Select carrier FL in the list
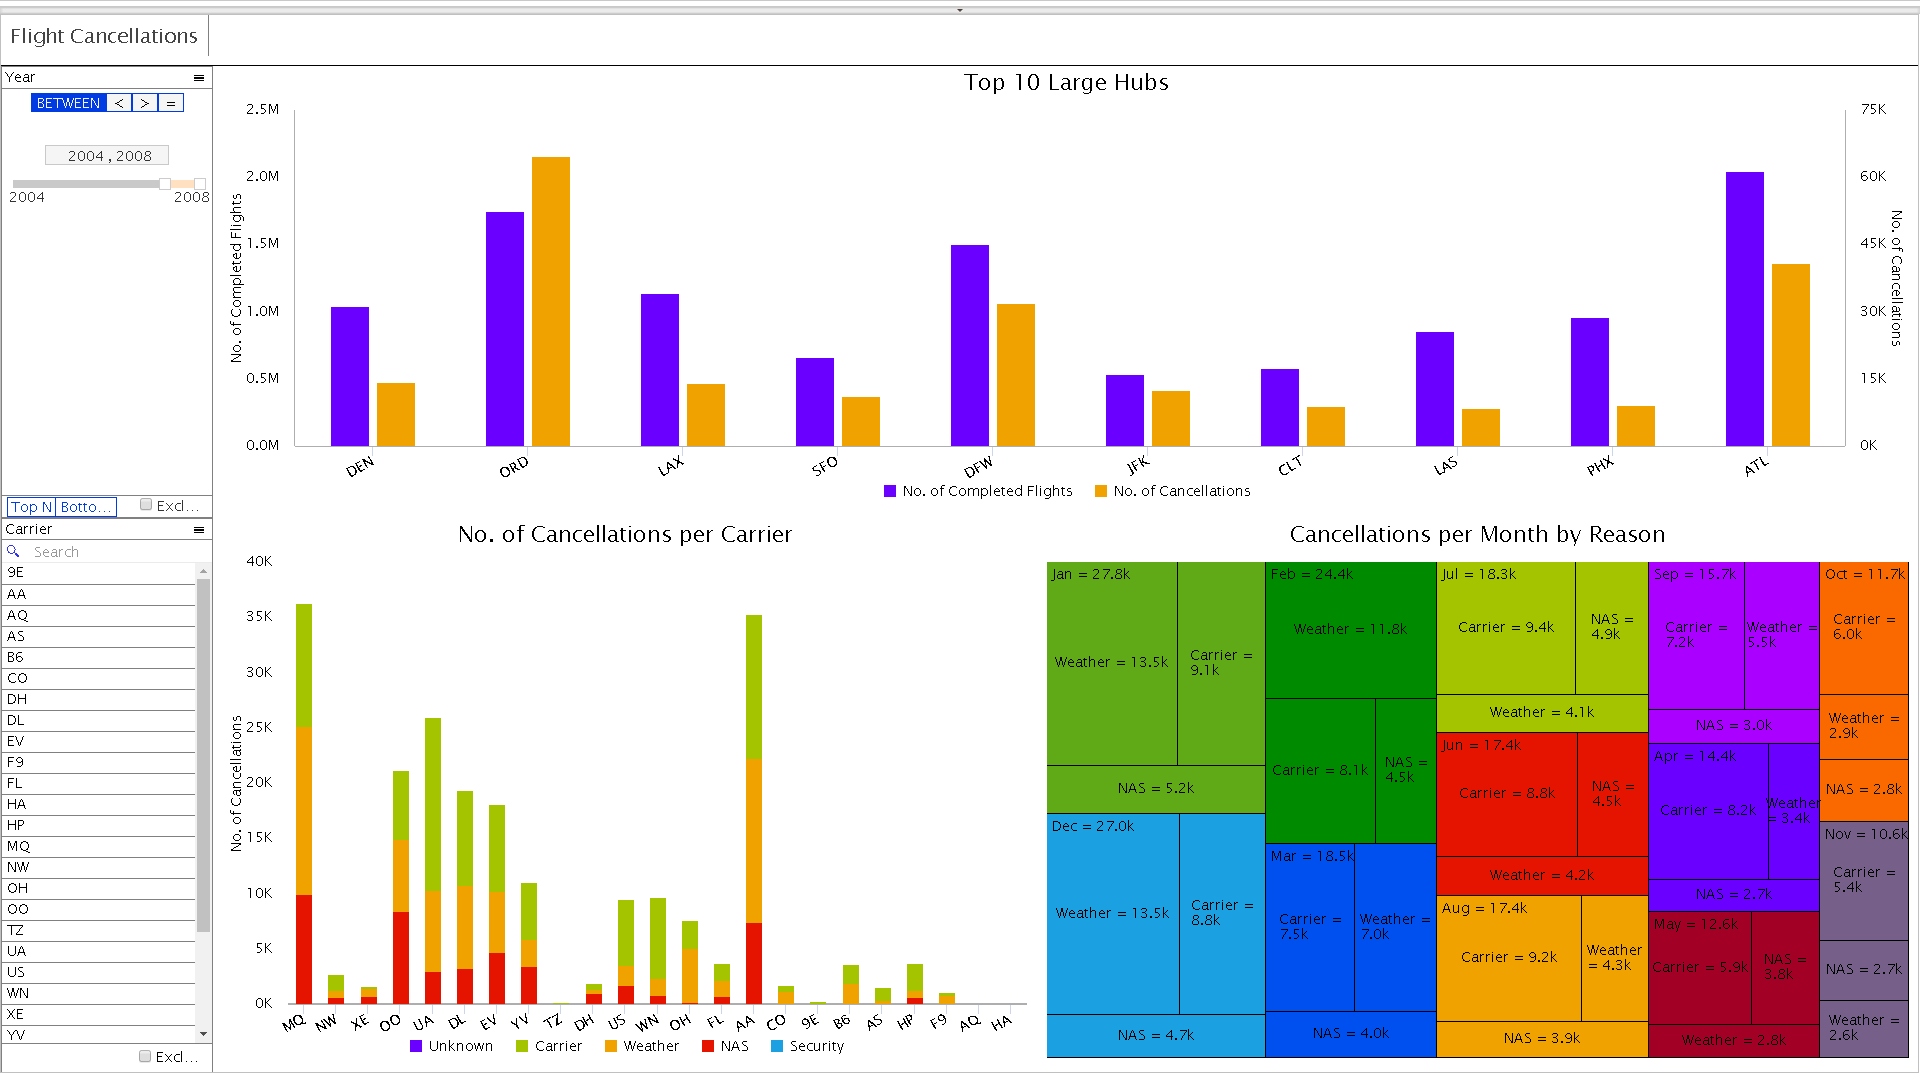This screenshot has width=1920, height=1080. (x=98, y=783)
